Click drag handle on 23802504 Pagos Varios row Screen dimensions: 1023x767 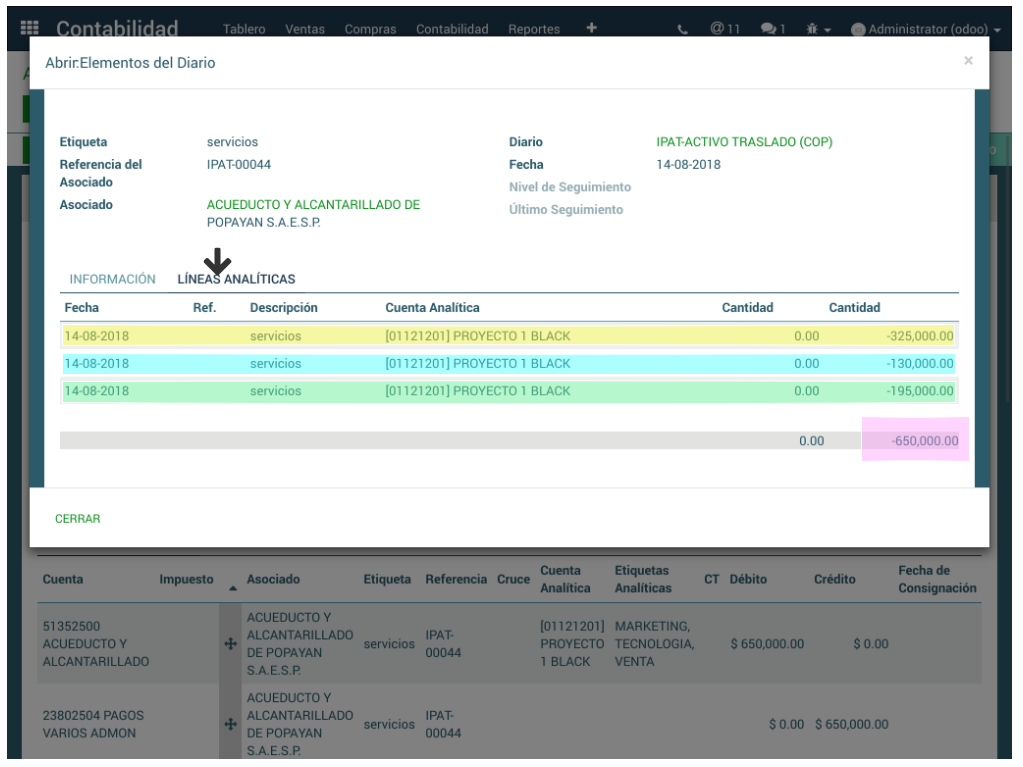click(231, 724)
